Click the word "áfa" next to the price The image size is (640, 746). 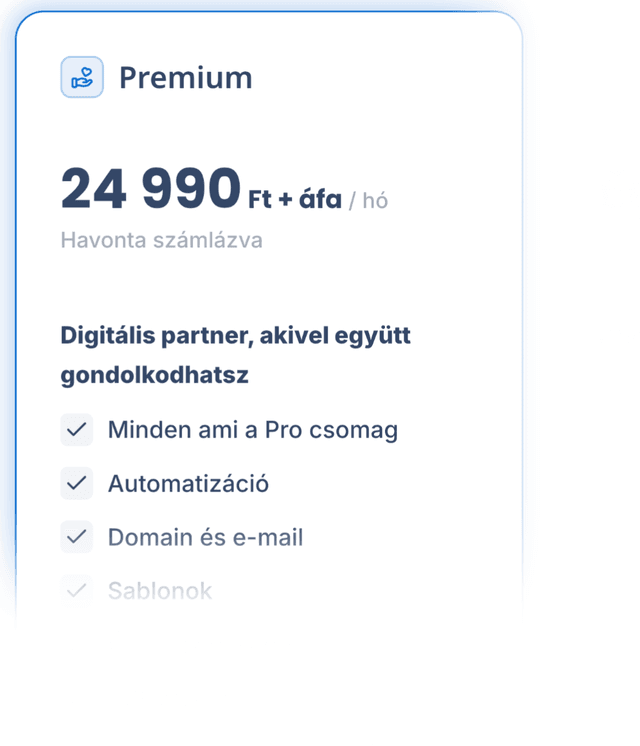320,199
